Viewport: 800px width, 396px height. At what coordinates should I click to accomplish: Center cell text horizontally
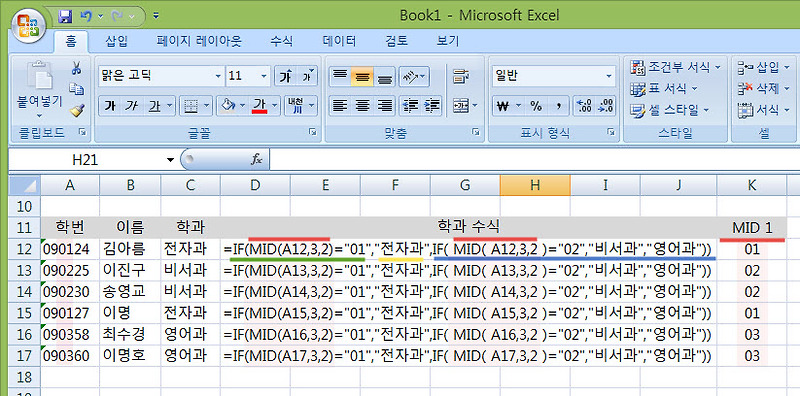(362, 106)
